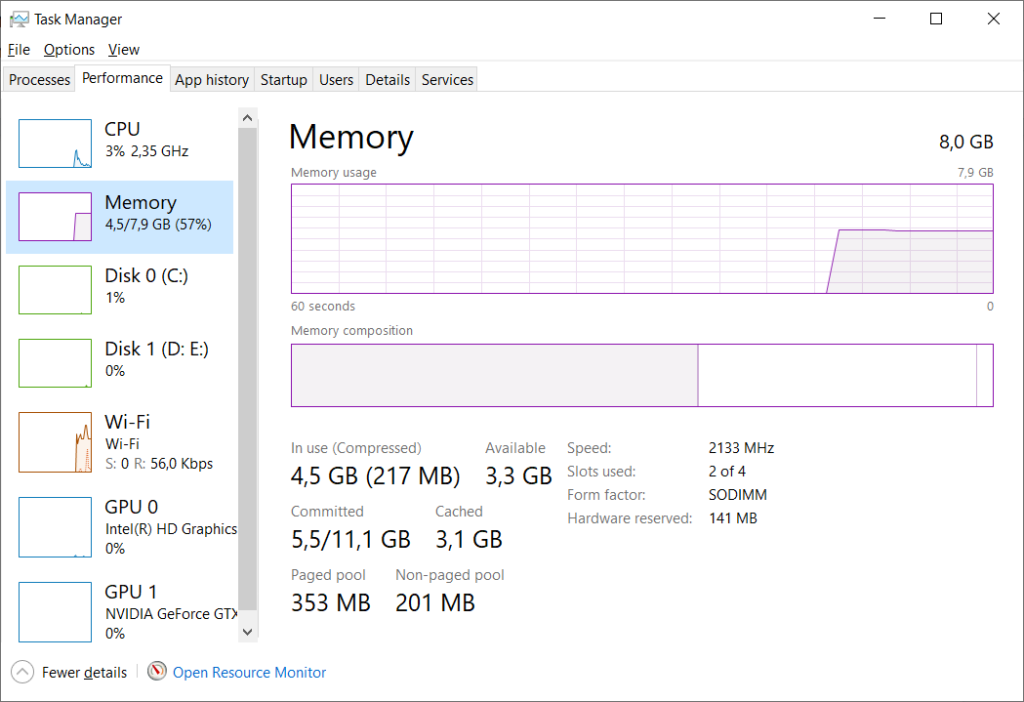Click the 'Disk 1 (D: E:)' label

click(x=157, y=349)
